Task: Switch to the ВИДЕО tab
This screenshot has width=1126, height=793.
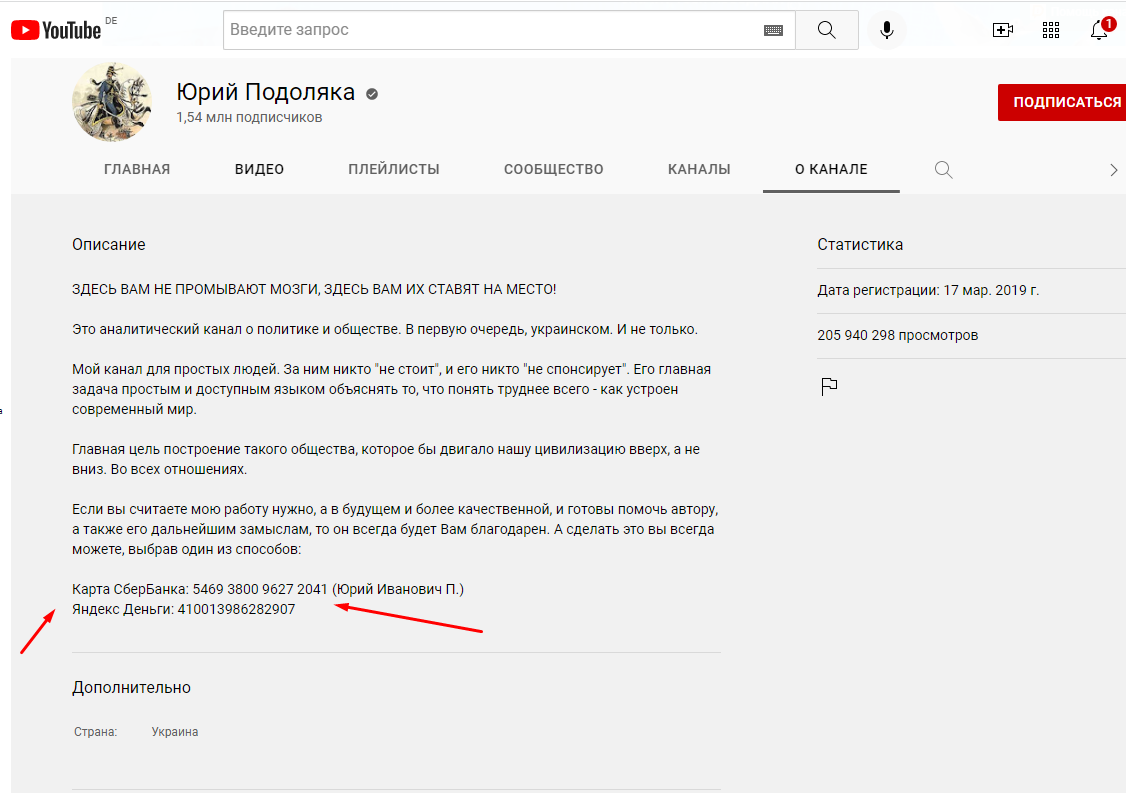Action: (259, 170)
